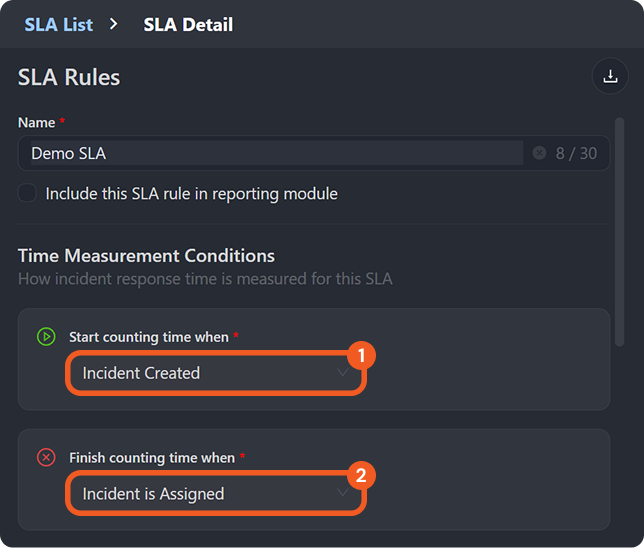
Task: Click the Time Measurement Conditions heading
Action: tap(146, 256)
